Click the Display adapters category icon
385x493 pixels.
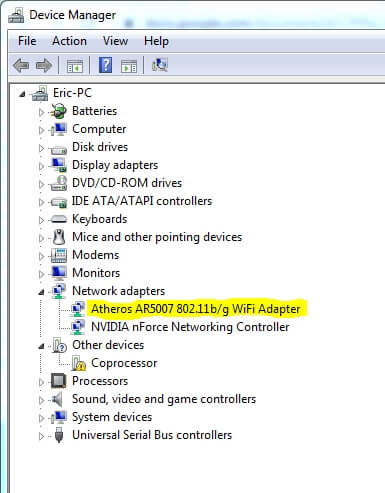coord(59,165)
